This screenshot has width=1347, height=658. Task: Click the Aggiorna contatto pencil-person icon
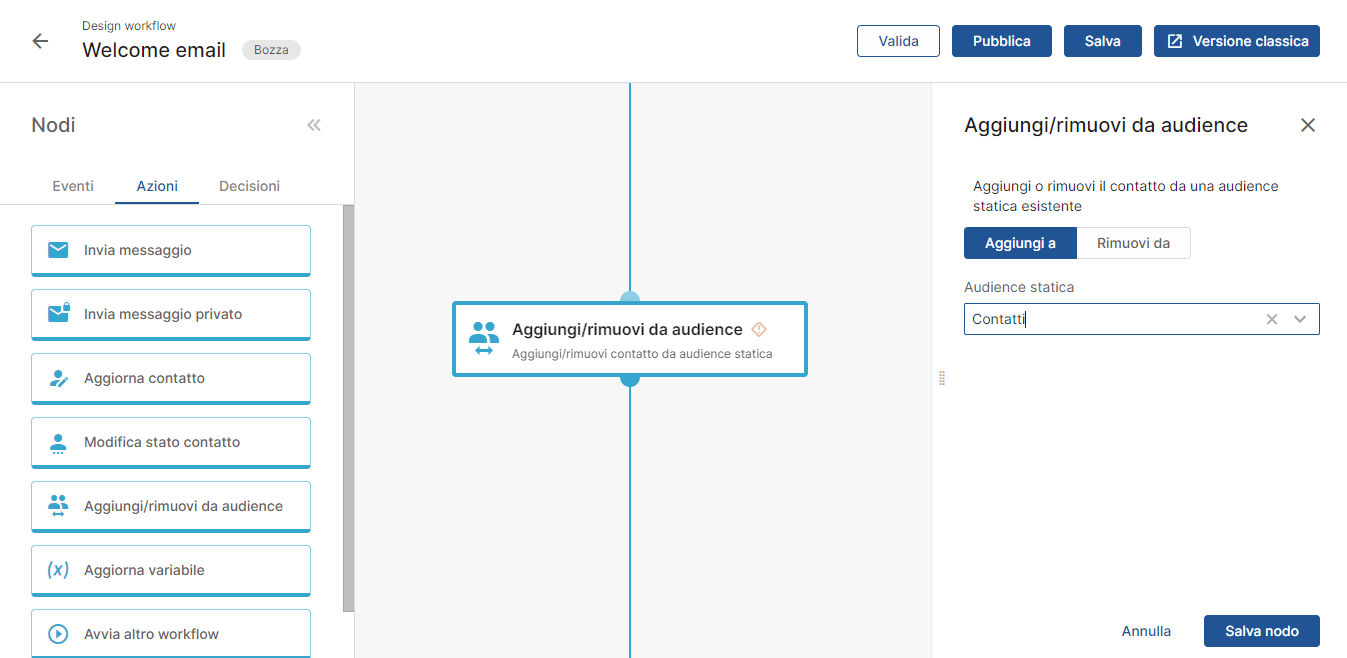point(58,378)
